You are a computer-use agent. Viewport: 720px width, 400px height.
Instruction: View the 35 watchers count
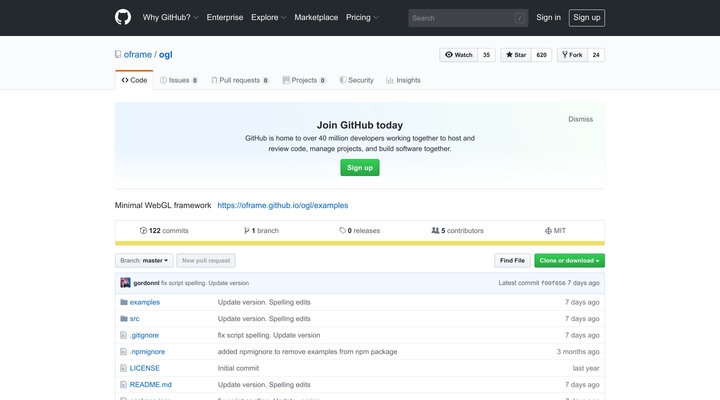[x=486, y=55]
